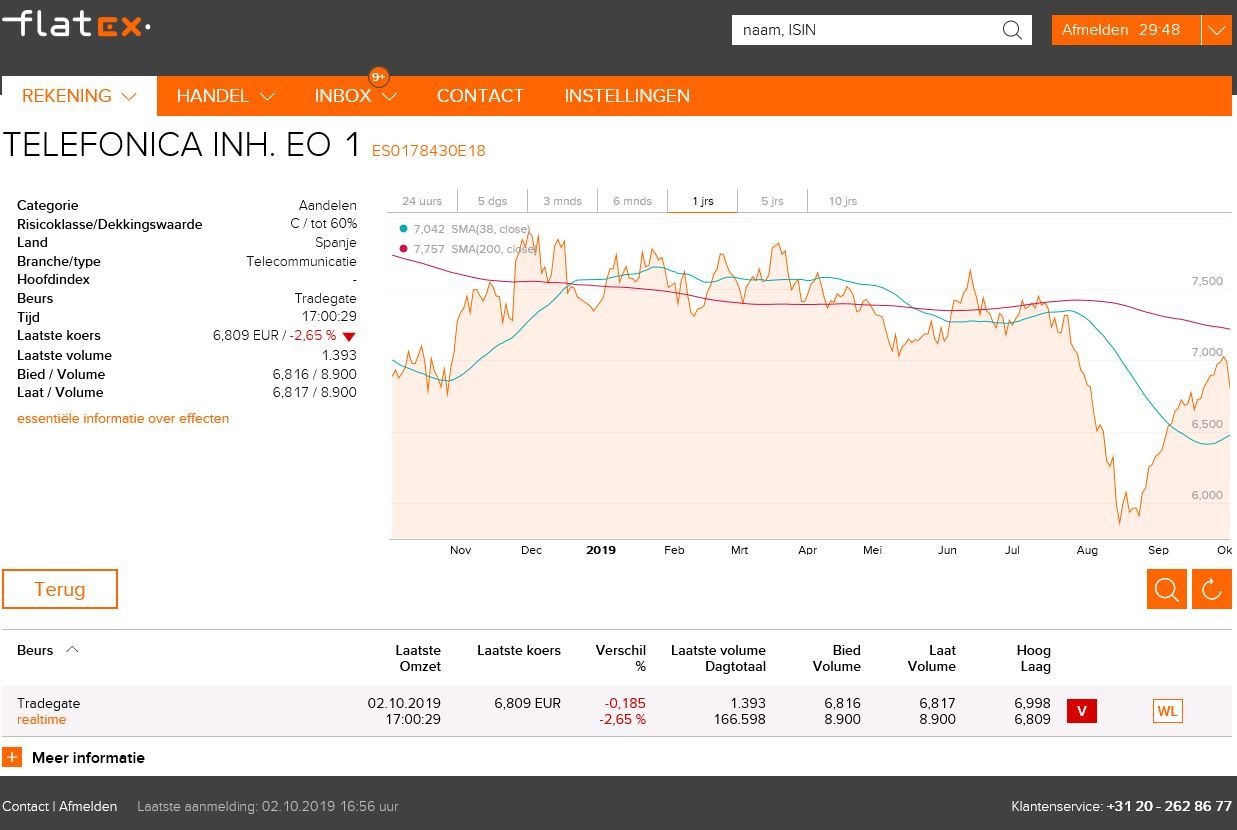Click the red down arrow beside -2,65 %
Screen dimensions: 1237x830
click(x=348, y=337)
